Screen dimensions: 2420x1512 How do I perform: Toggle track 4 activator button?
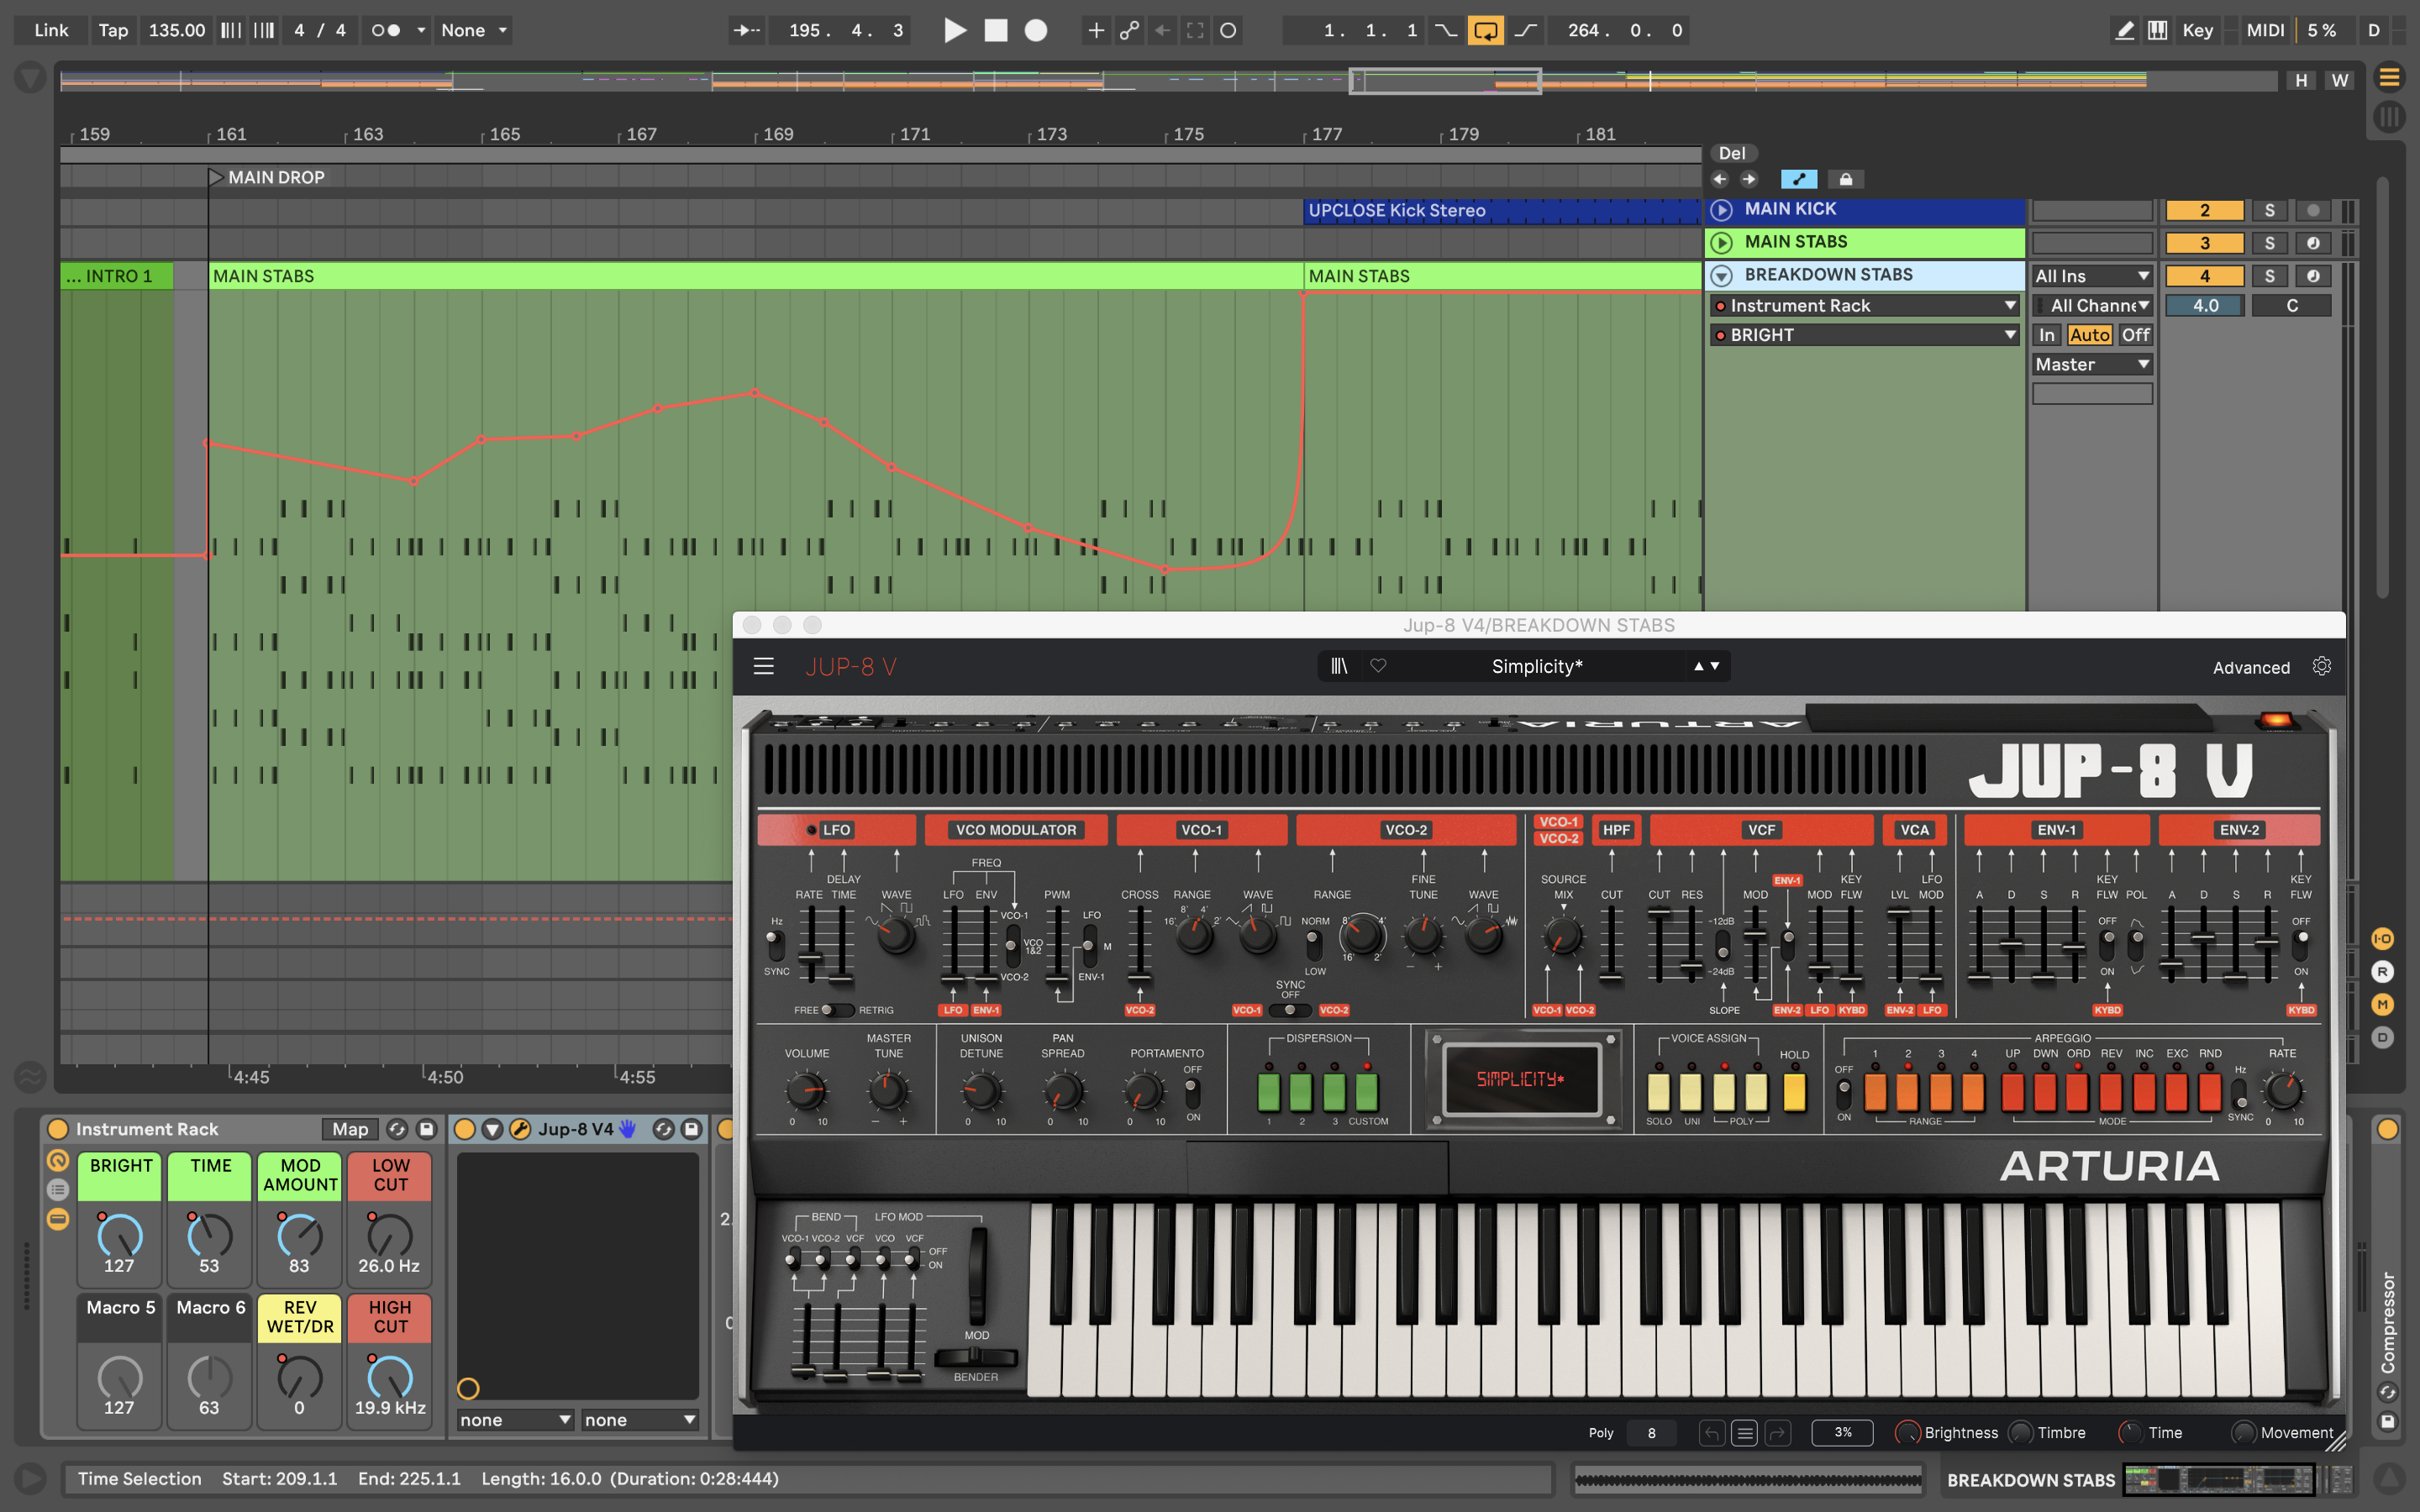click(x=2204, y=276)
